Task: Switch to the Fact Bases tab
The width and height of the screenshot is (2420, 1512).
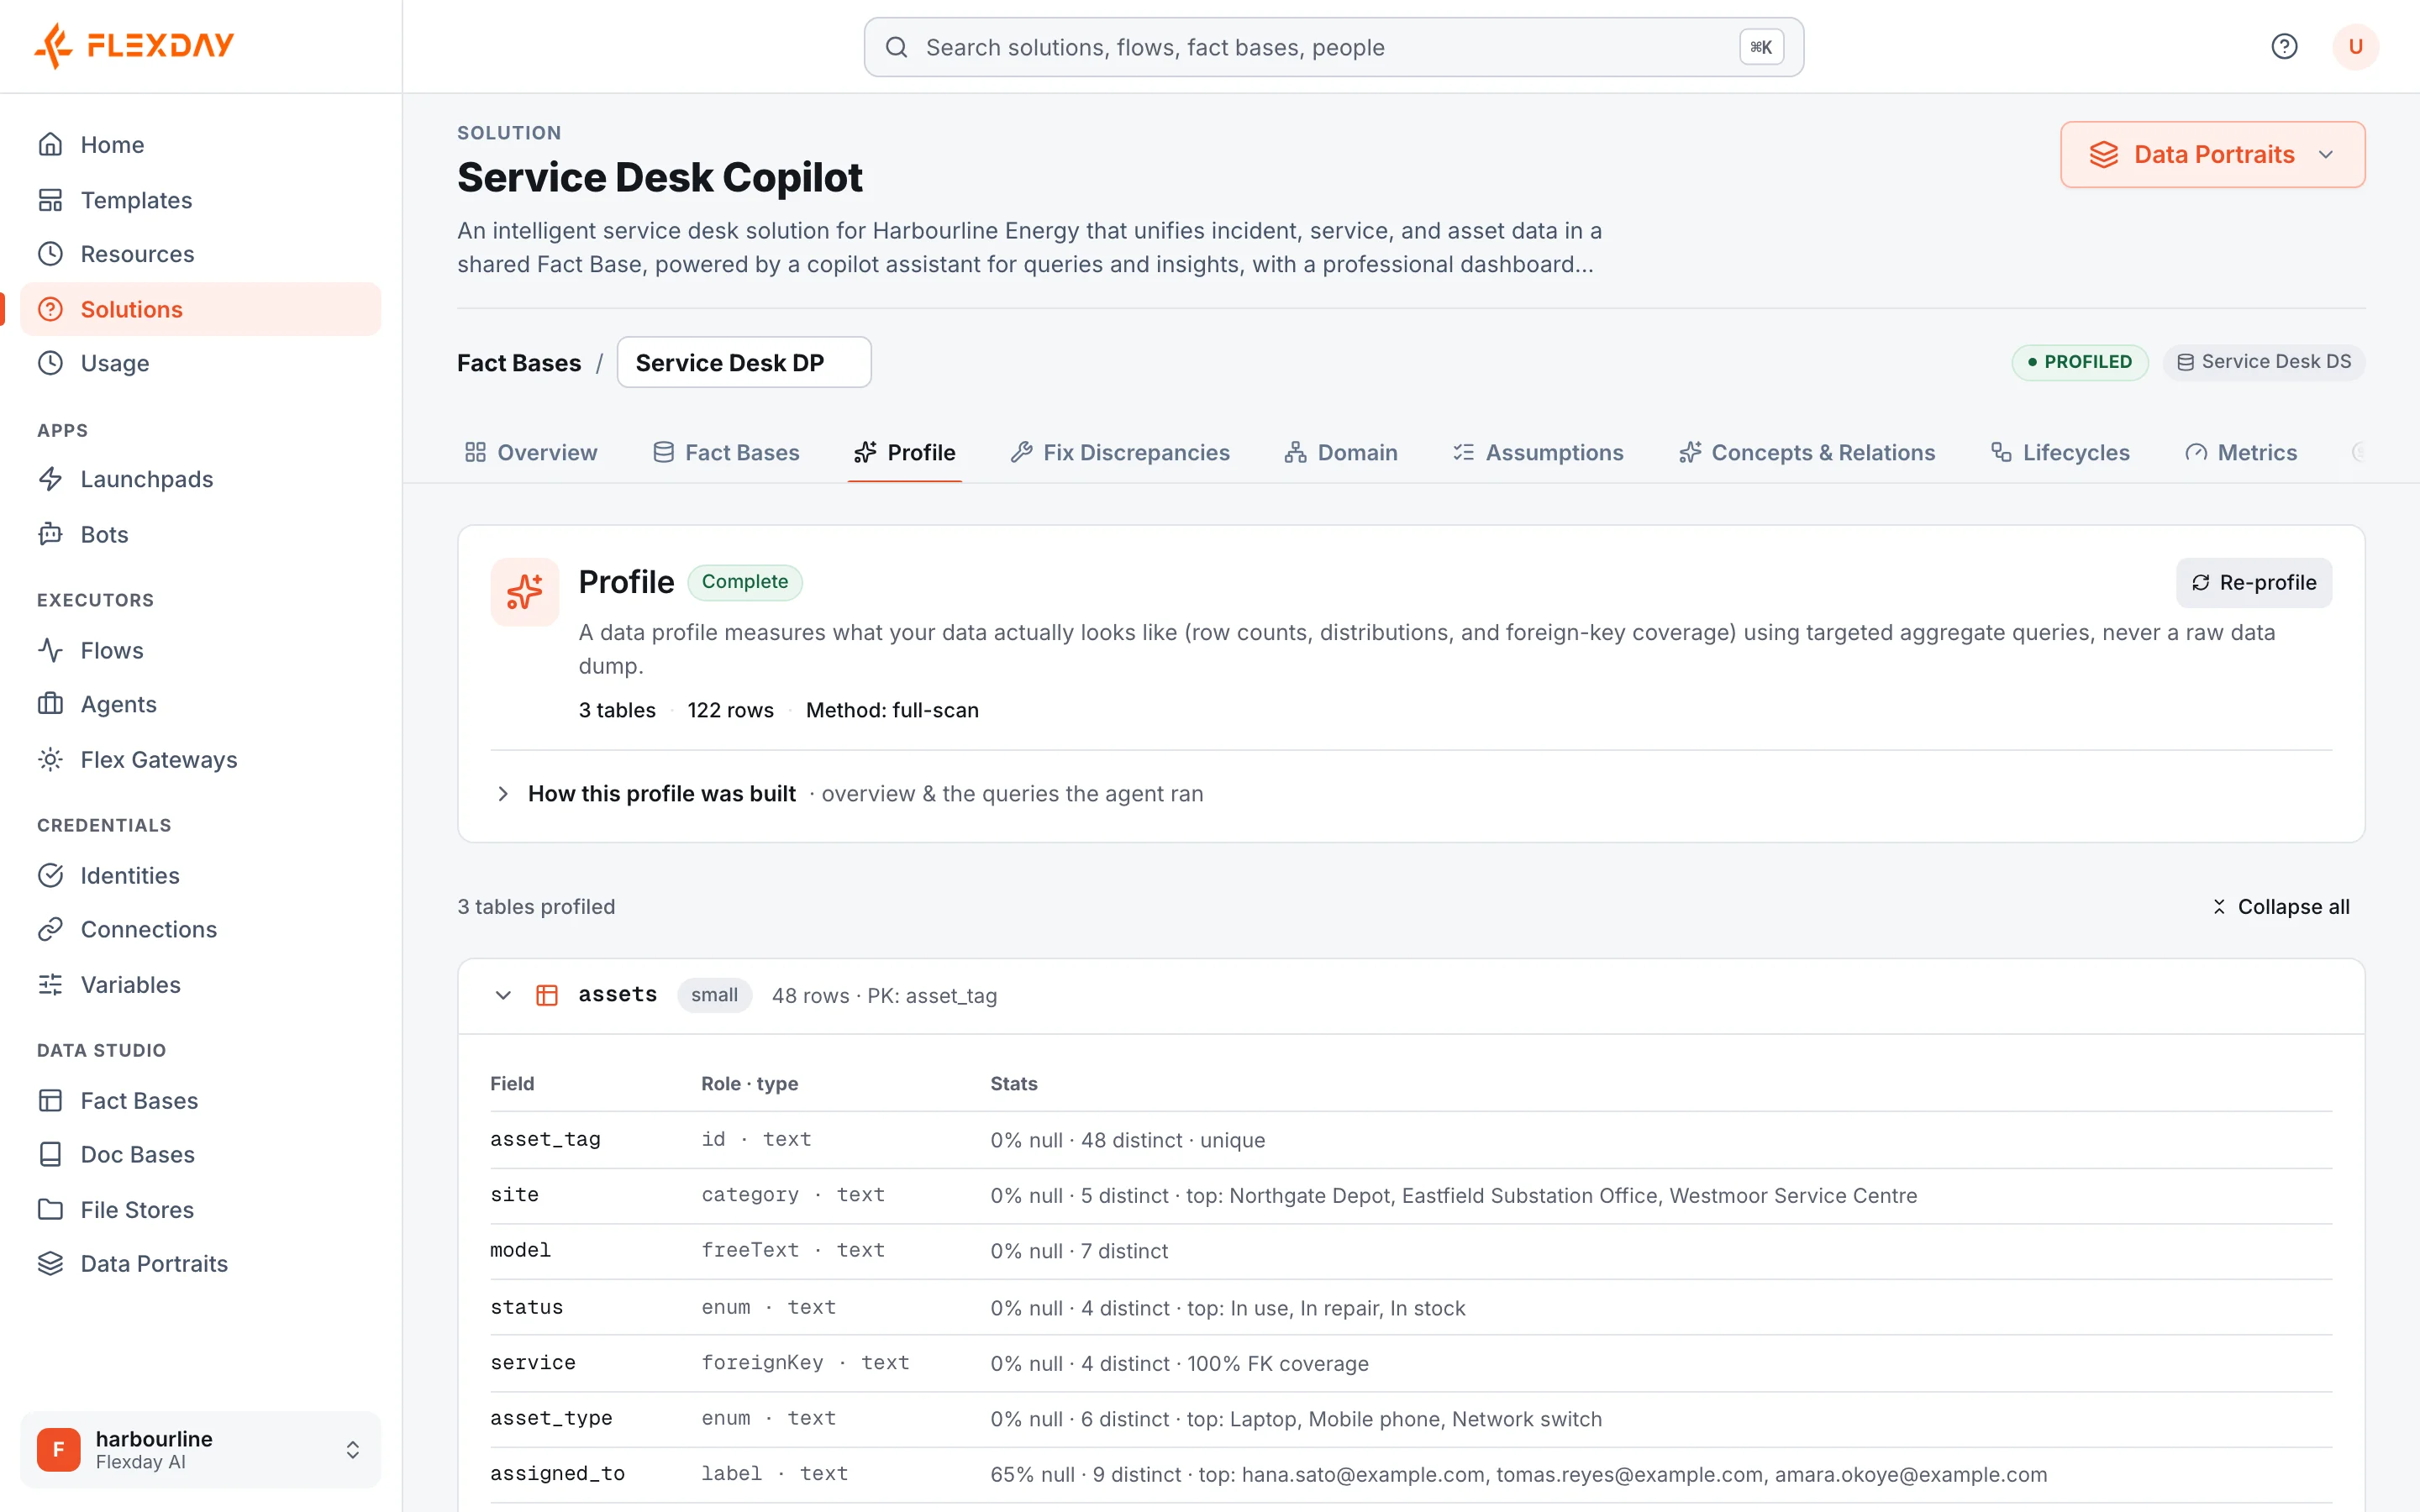Action: (x=726, y=452)
